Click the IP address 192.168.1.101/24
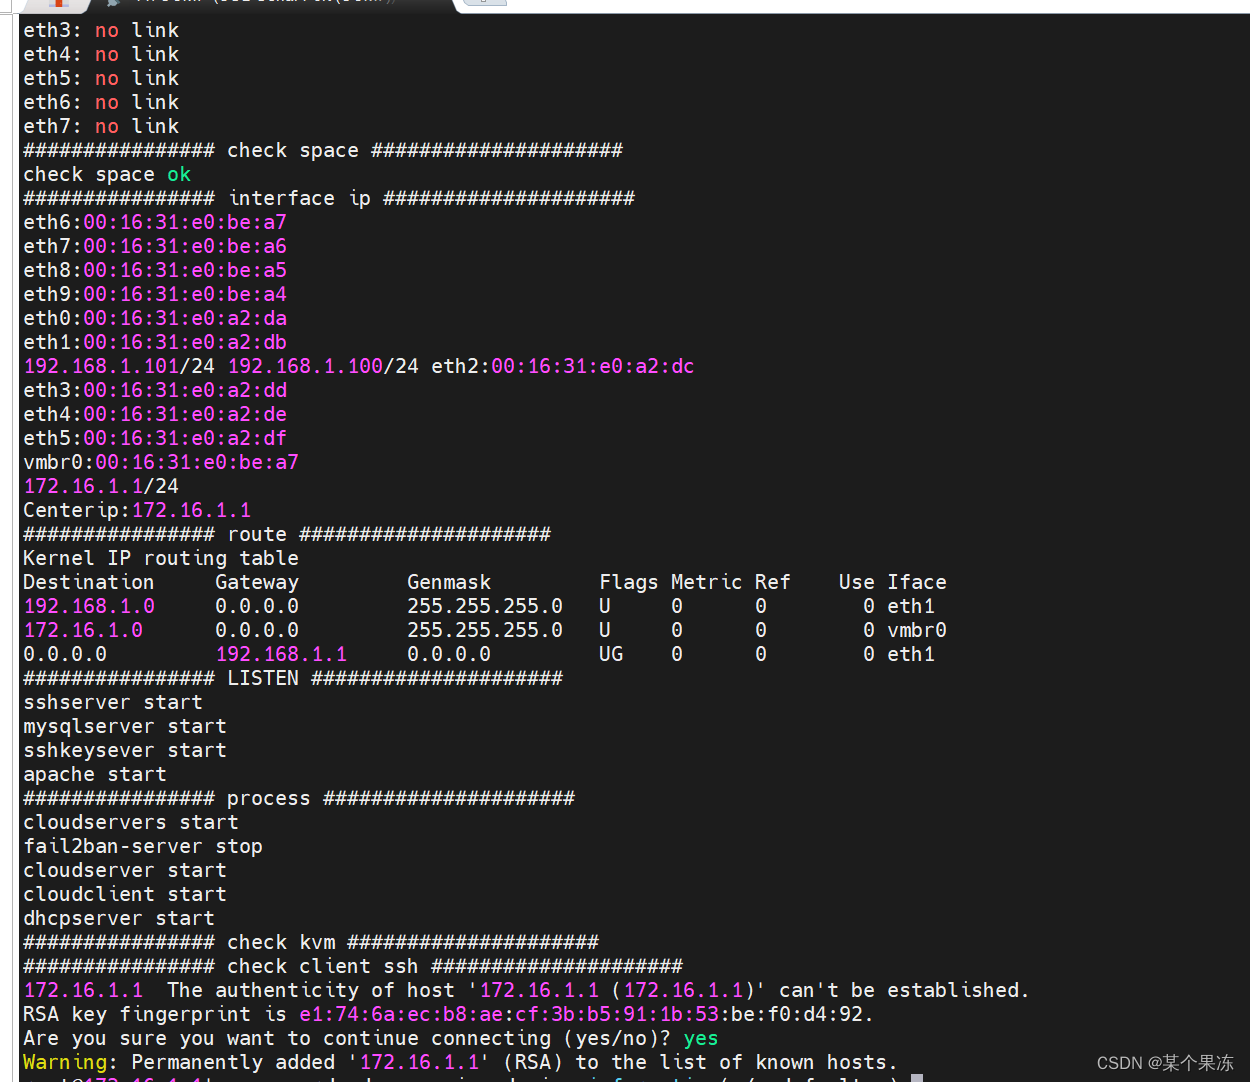 [x=100, y=366]
